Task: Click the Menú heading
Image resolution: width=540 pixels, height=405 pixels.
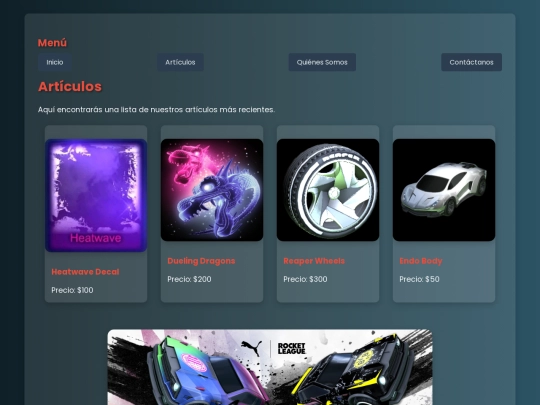Action: click(52, 43)
